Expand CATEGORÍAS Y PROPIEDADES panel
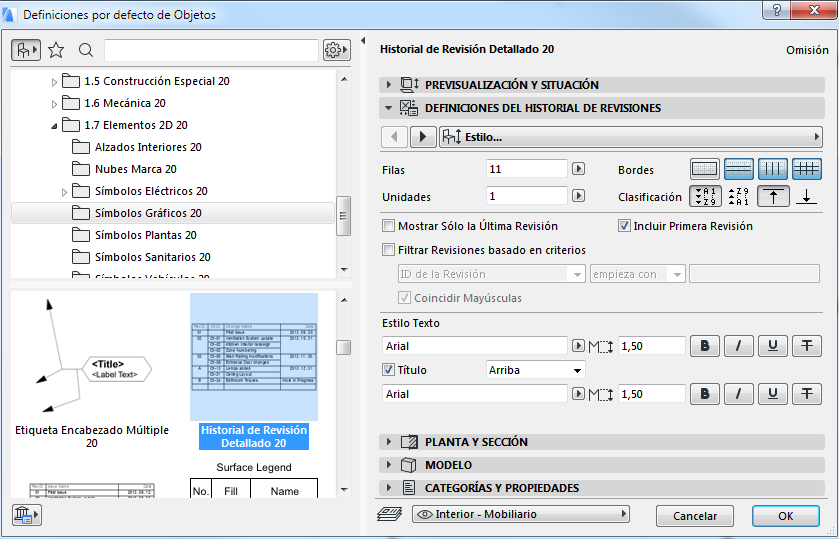The height and width of the screenshot is (539, 839). 602,488
